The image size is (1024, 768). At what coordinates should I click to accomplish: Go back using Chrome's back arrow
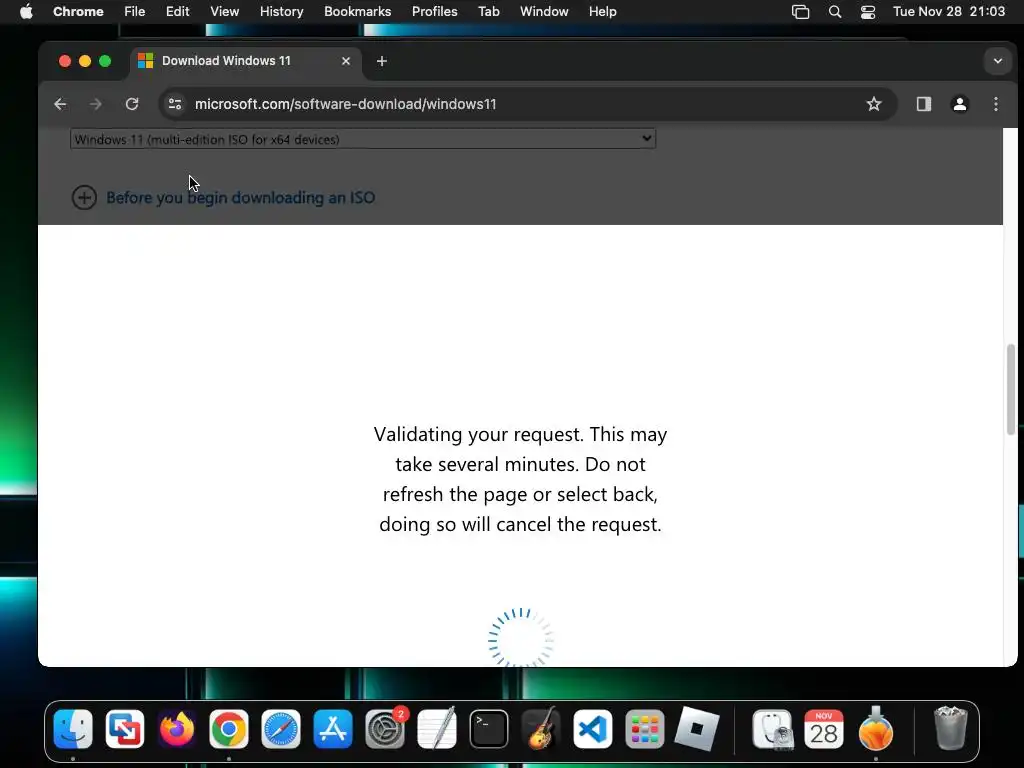(60, 104)
